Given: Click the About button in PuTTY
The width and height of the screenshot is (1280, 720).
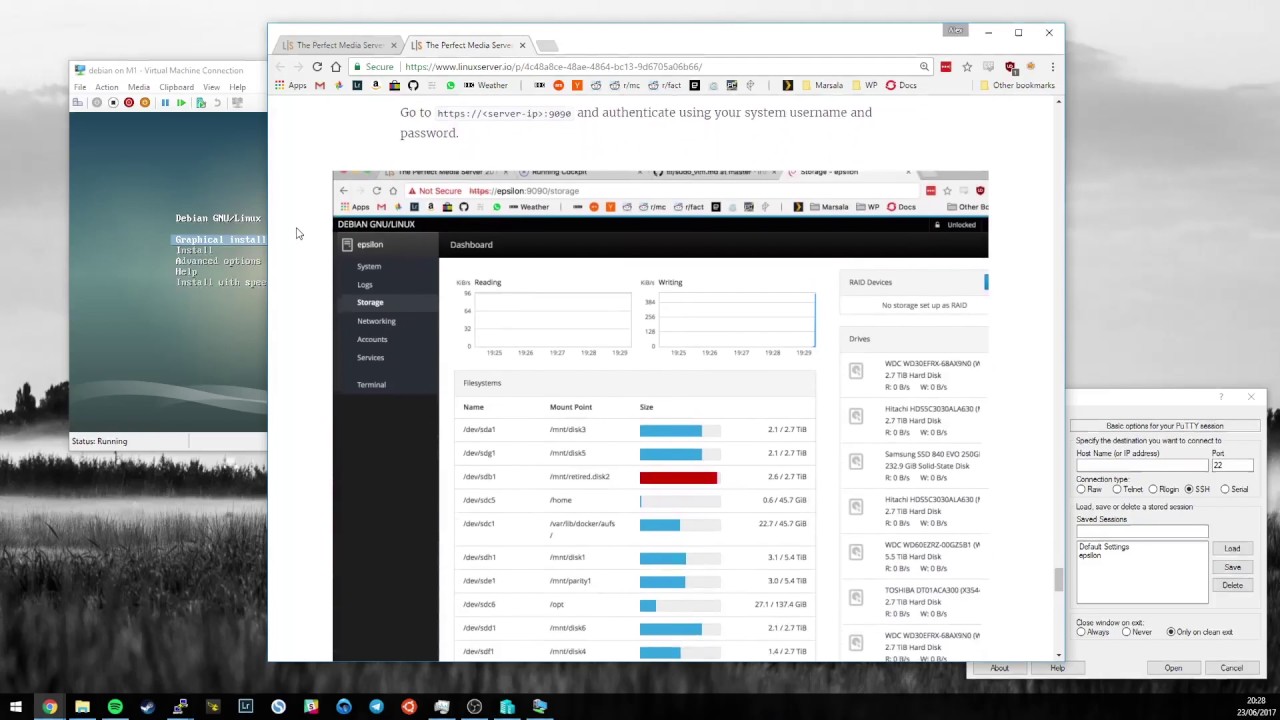Looking at the screenshot, I should 999,668.
